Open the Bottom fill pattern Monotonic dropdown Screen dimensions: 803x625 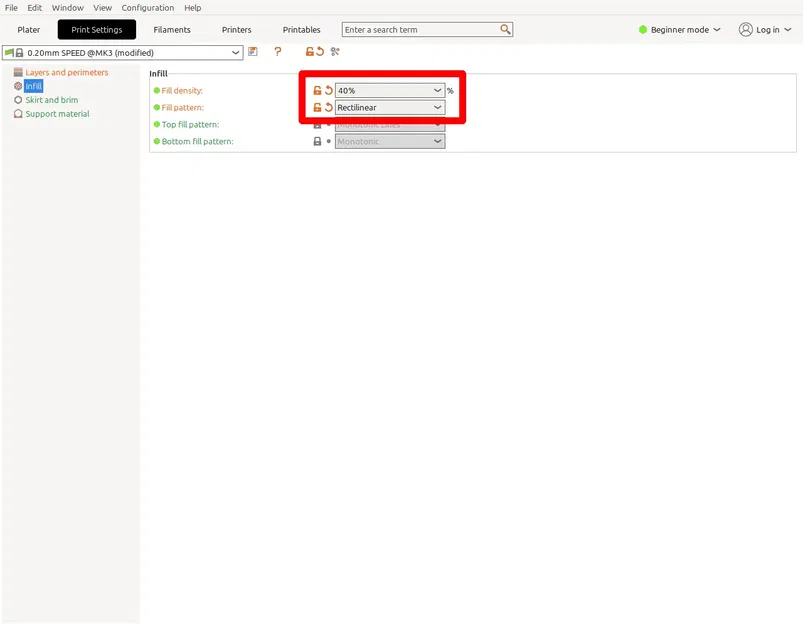pyautogui.click(x=390, y=141)
